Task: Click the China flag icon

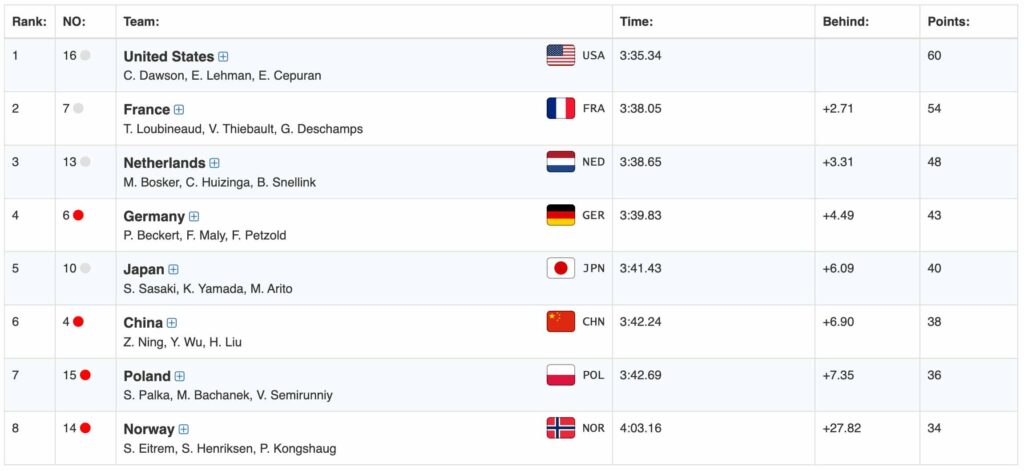Action: [x=560, y=322]
